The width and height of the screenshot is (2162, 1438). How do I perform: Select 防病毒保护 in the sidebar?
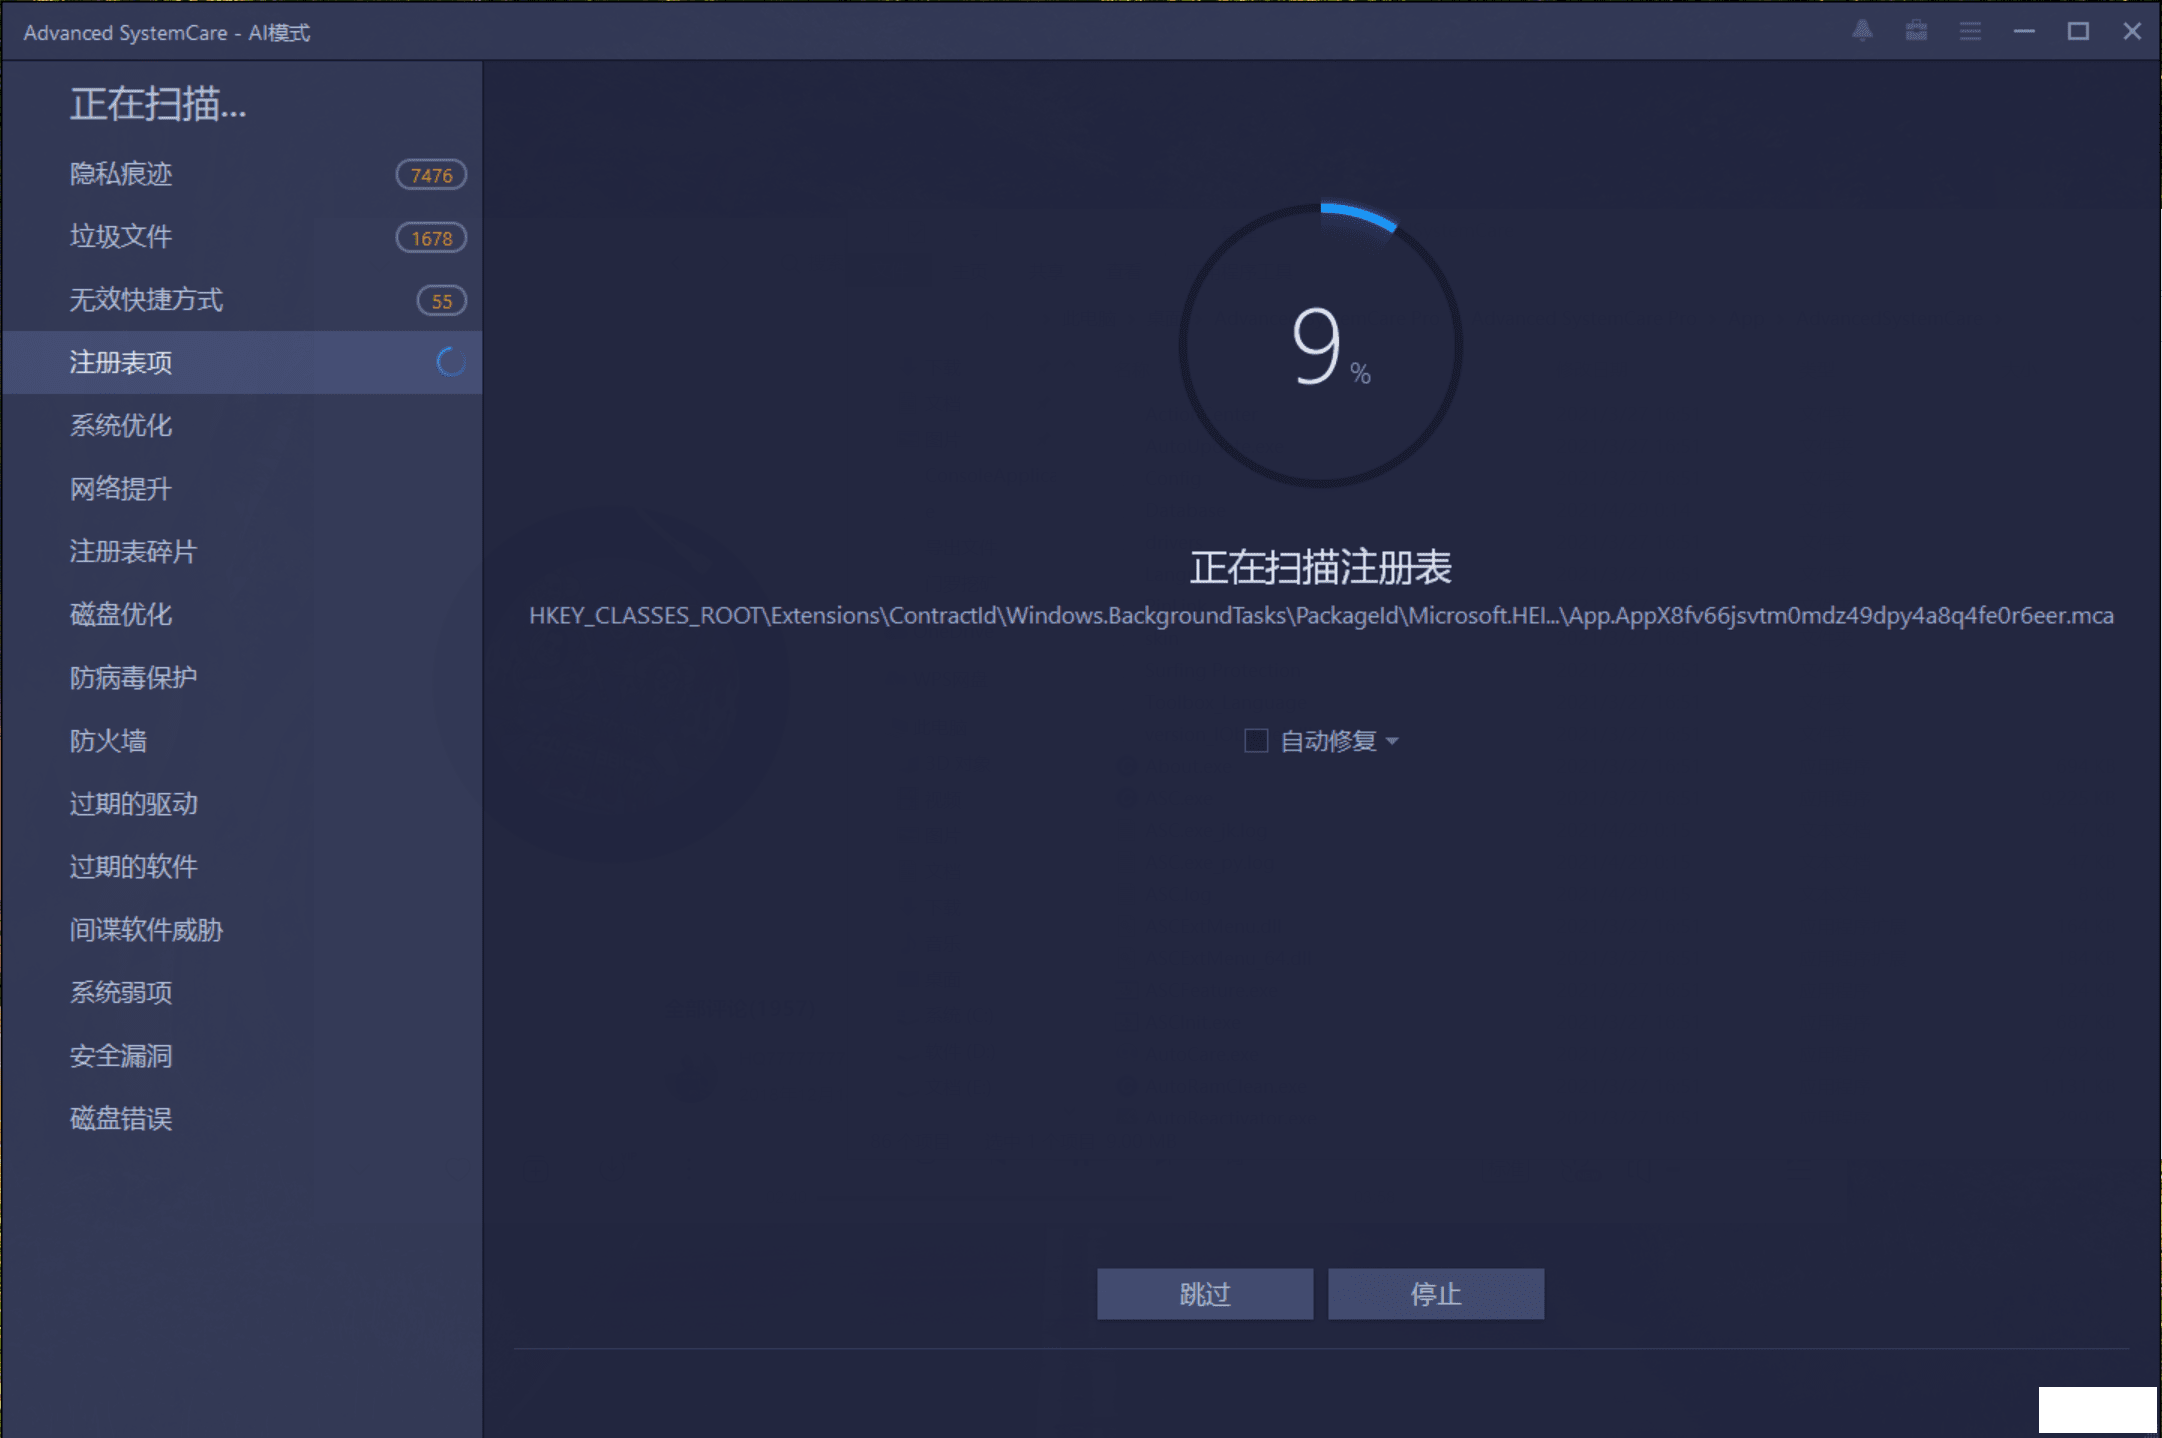242,678
